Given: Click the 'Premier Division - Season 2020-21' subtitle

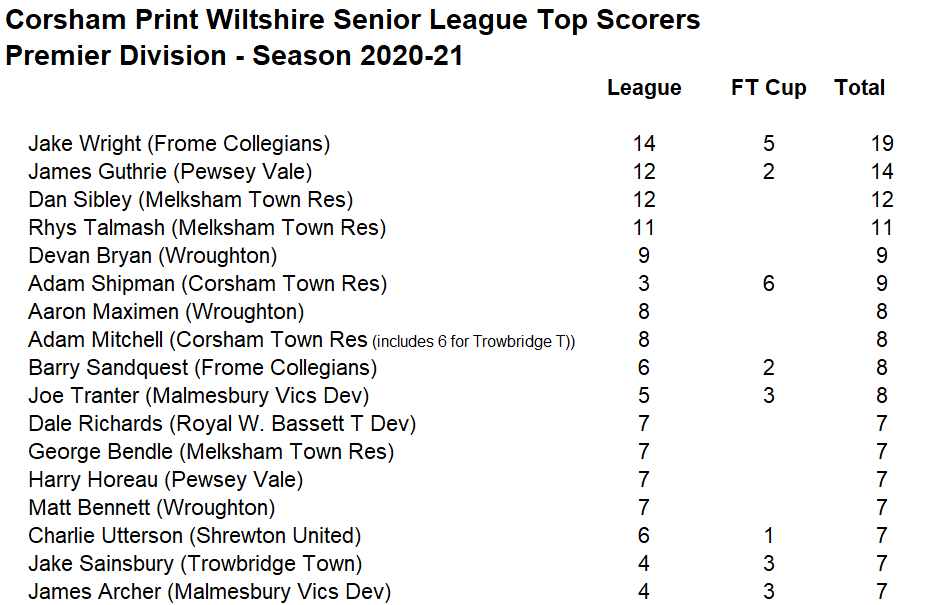Looking at the screenshot, I should [x=234, y=56].
